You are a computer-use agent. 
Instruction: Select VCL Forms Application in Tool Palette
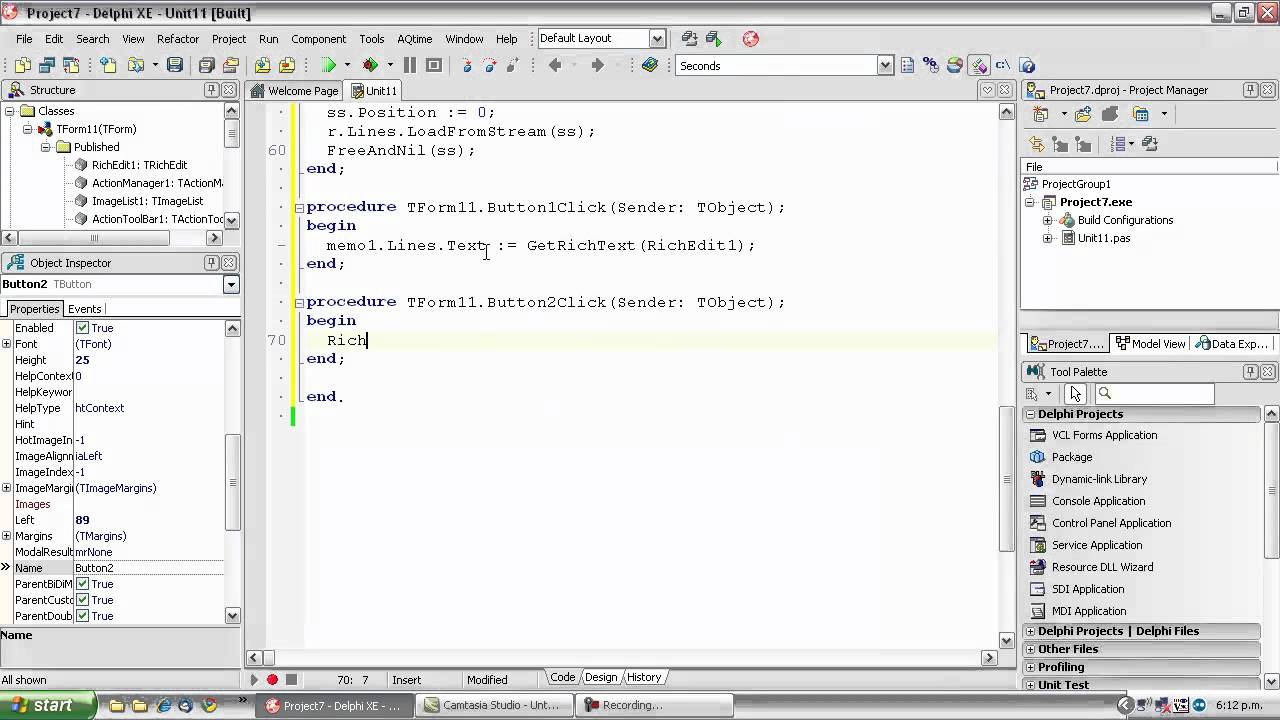1104,435
